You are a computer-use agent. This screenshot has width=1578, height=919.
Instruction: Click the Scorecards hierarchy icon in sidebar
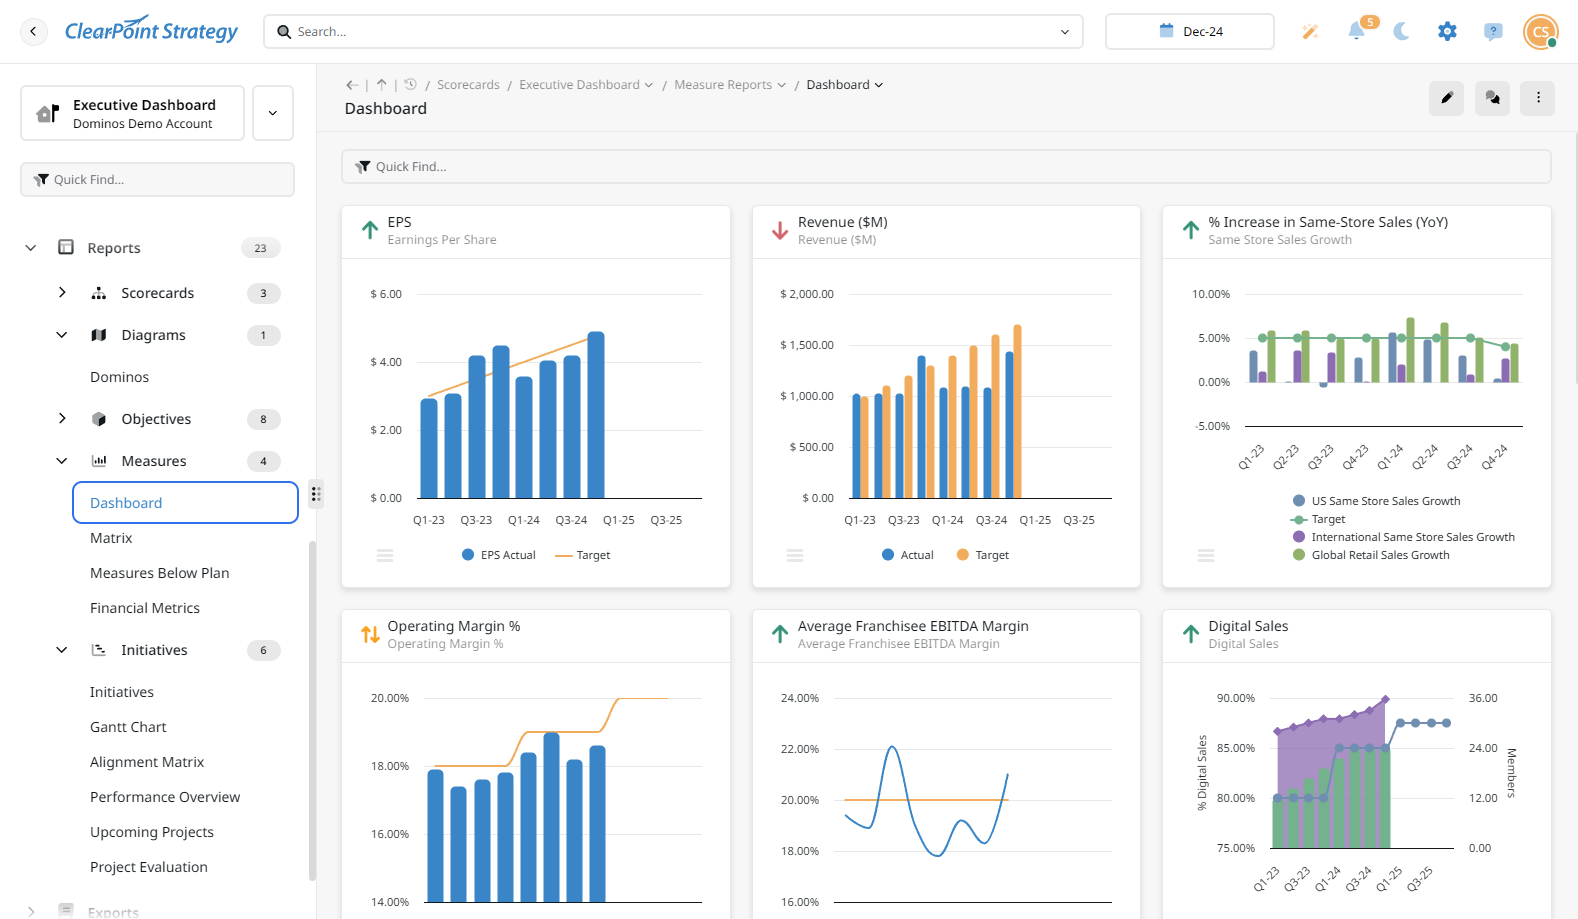(x=99, y=293)
